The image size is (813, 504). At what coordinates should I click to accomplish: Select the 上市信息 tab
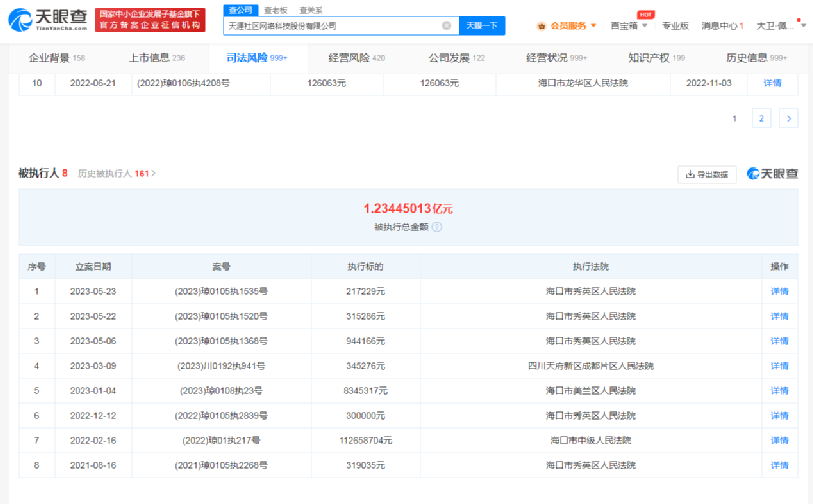pos(157,58)
